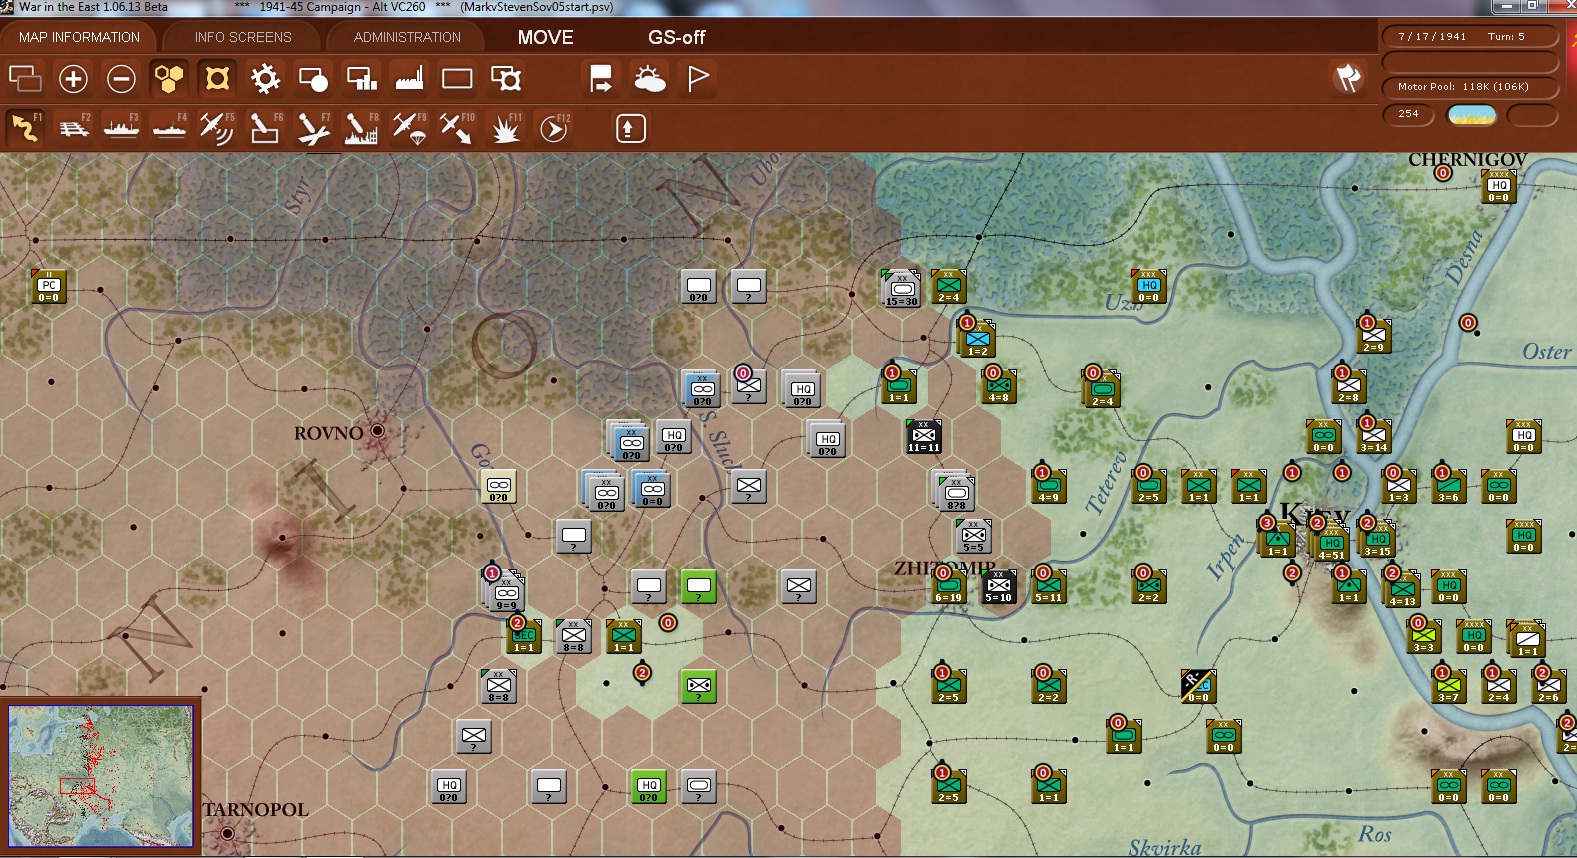This screenshot has width=1577, height=858.
Task: Select the blue 1=2 unit counter
Action: point(977,339)
